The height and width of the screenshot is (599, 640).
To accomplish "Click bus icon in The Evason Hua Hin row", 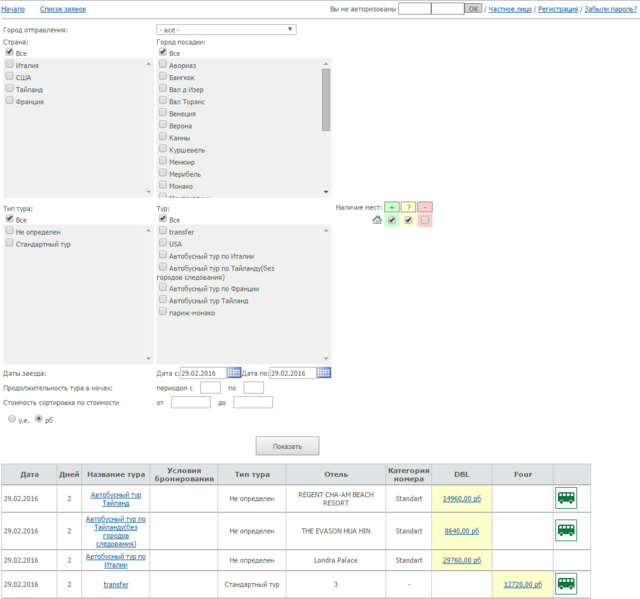I will click(x=566, y=530).
